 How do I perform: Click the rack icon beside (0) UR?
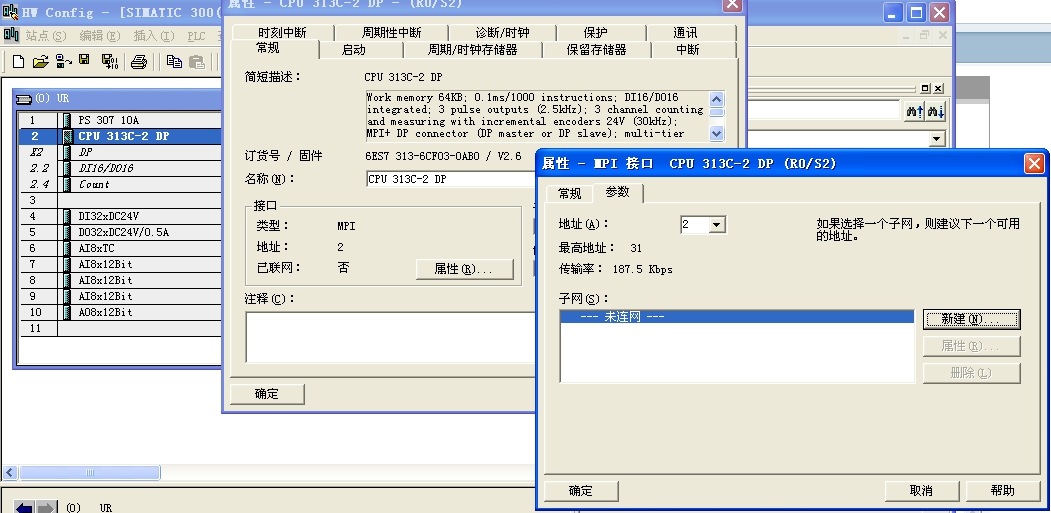pyautogui.click(x=23, y=99)
